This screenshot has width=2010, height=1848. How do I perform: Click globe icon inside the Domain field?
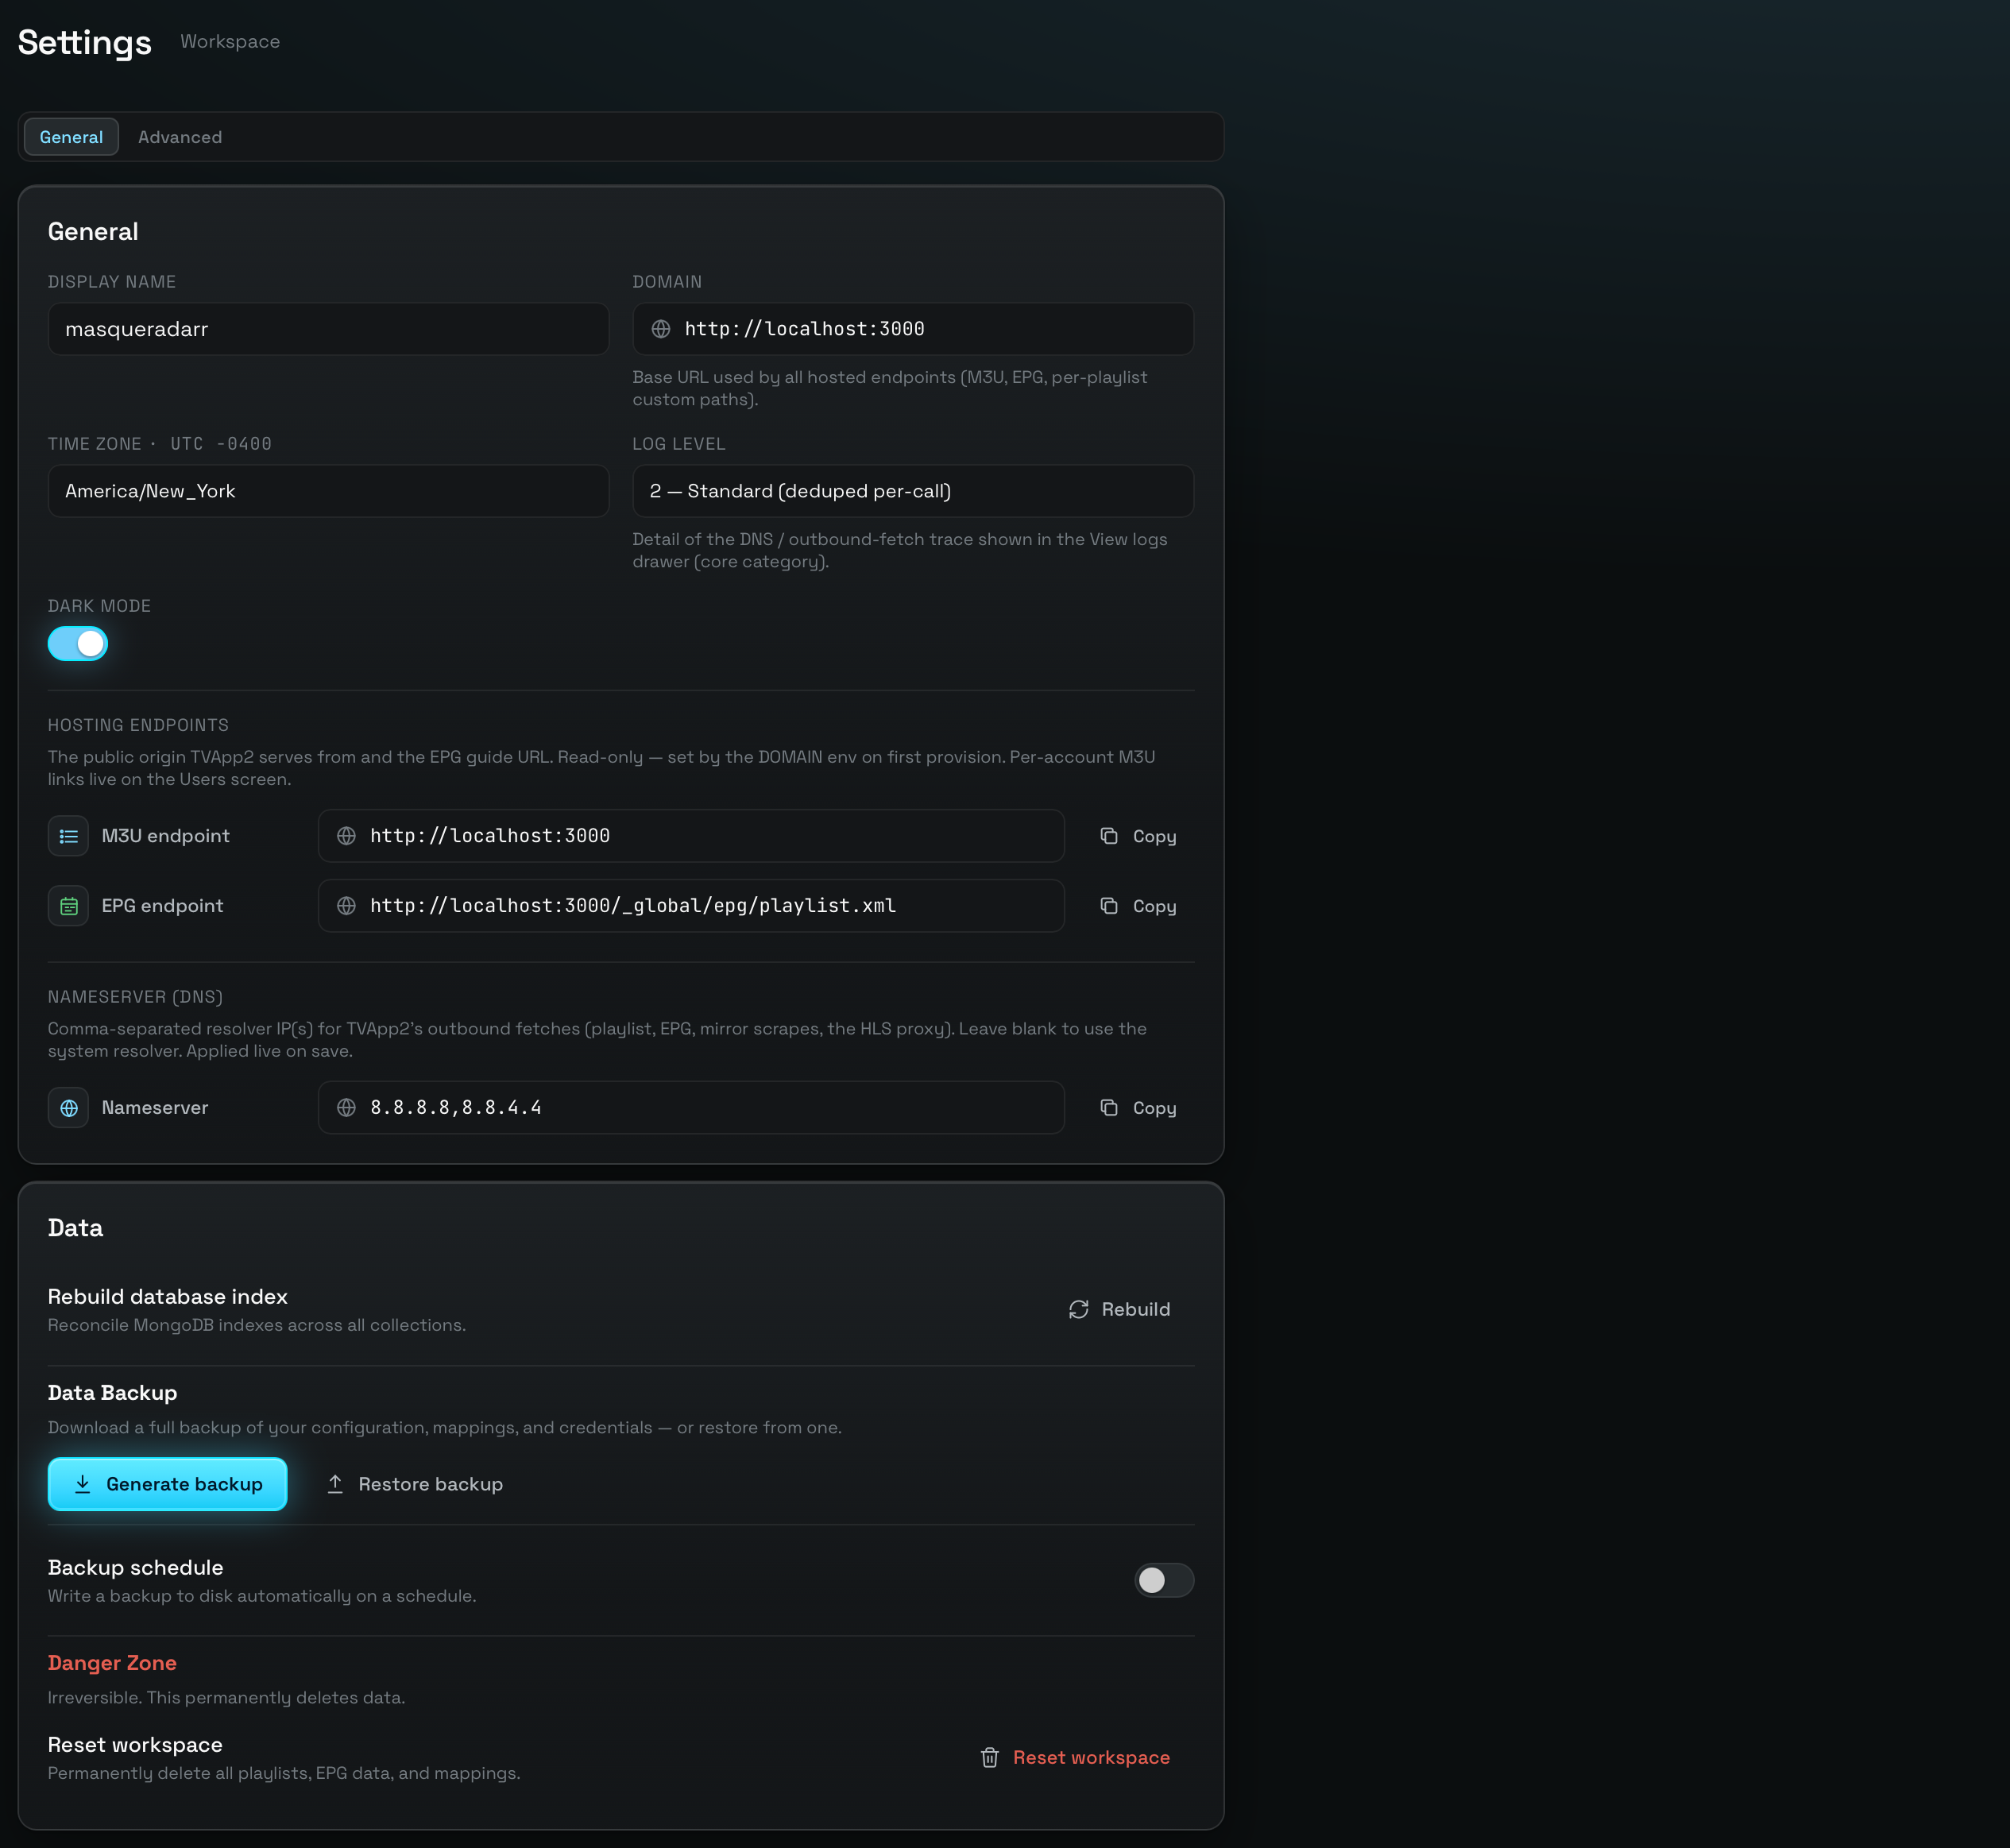(x=661, y=329)
